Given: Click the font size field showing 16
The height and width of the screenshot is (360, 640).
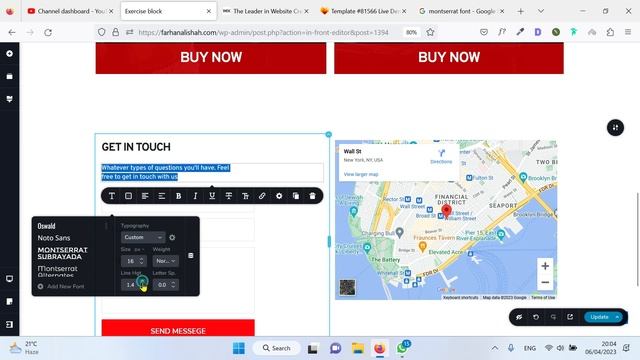Looking at the screenshot, I should (x=131, y=261).
